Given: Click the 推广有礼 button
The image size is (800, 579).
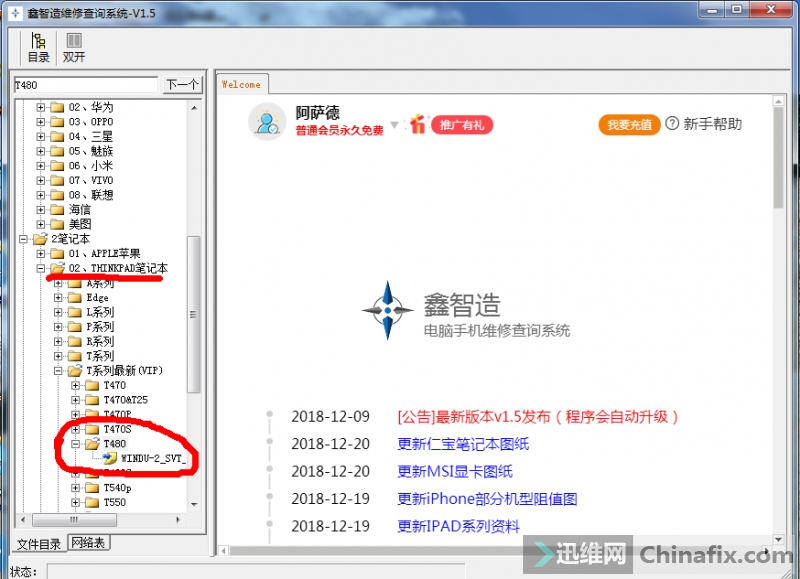Looking at the screenshot, I should click(462, 125).
